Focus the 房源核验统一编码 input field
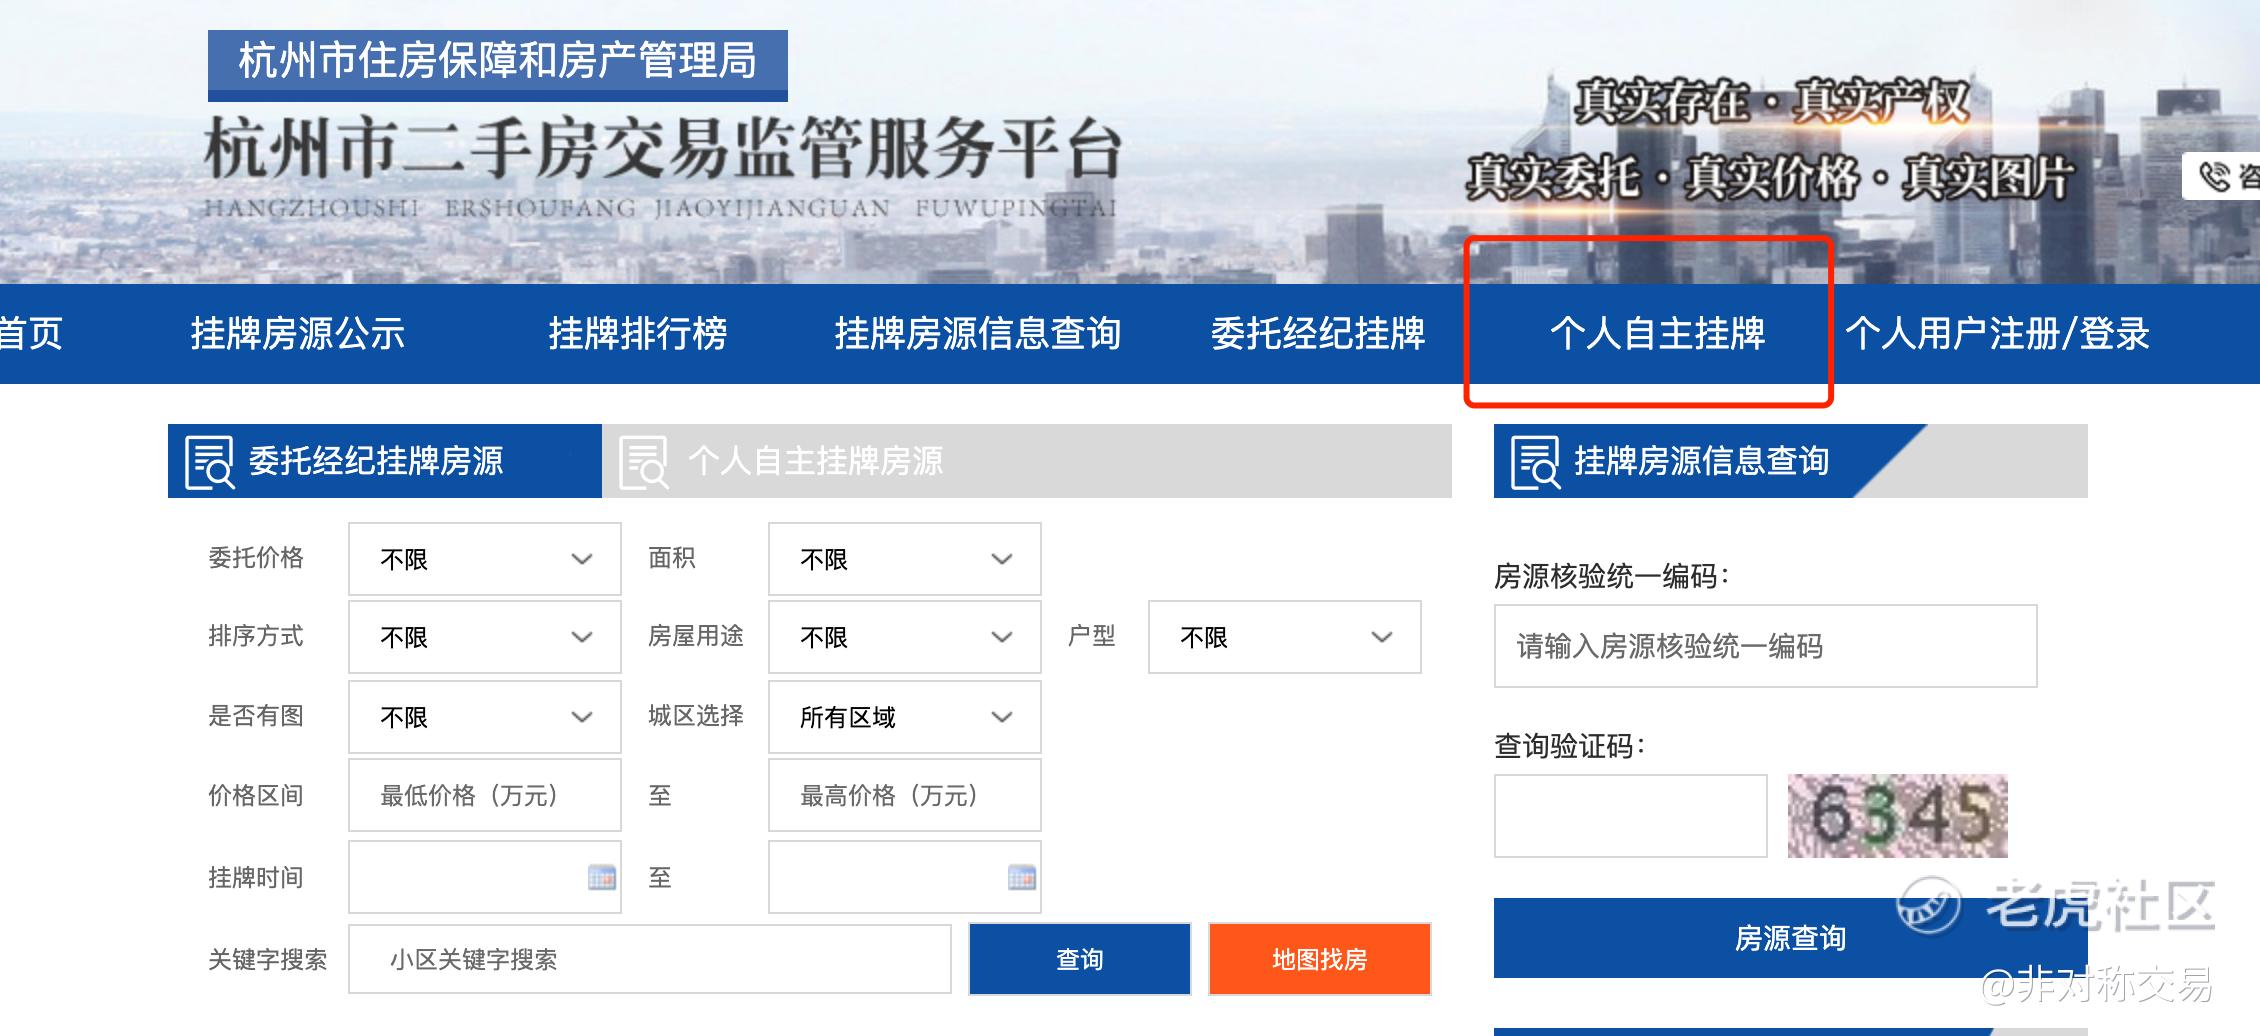Image resolution: width=2260 pixels, height=1036 pixels. pyautogui.click(x=1766, y=646)
